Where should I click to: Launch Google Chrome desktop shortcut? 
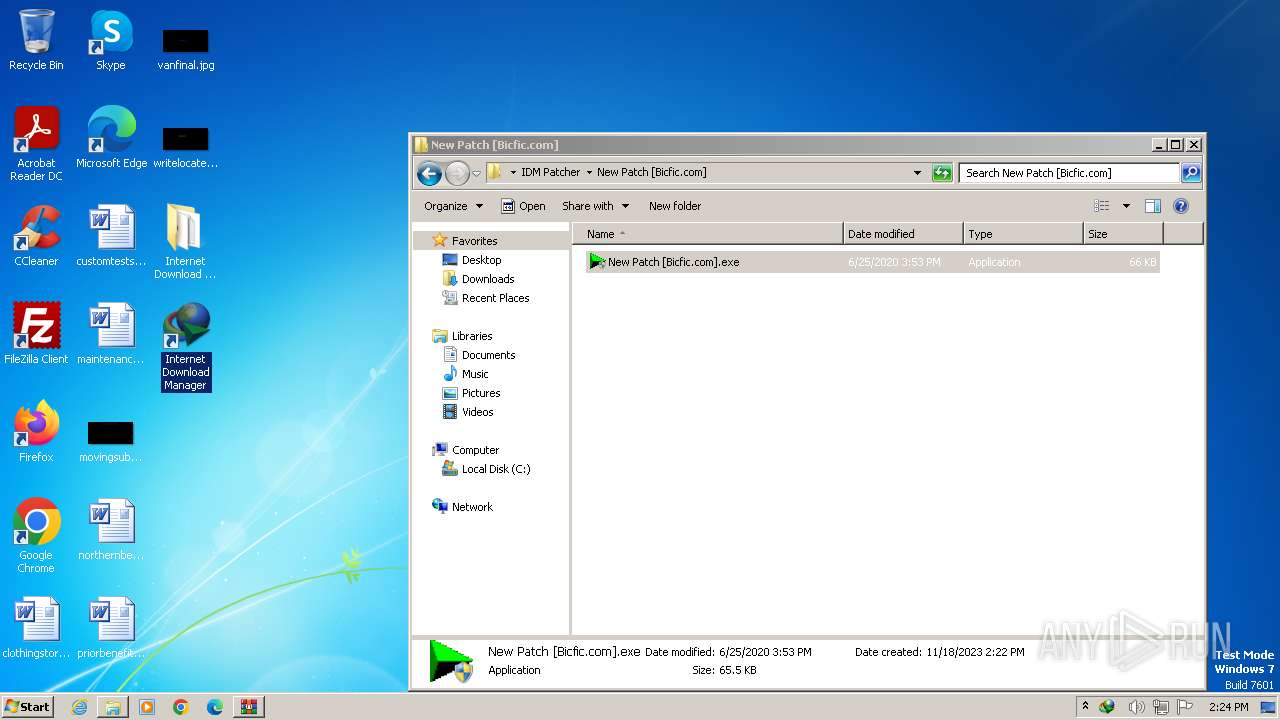(x=36, y=536)
